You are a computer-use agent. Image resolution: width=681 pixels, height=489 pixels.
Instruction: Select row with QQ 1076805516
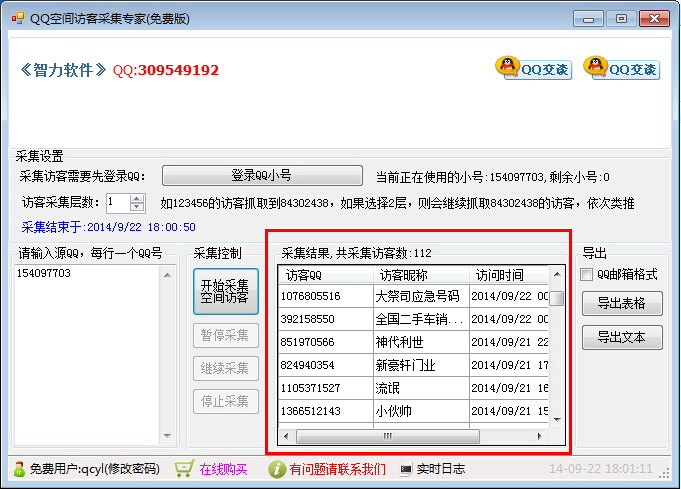[x=413, y=296]
